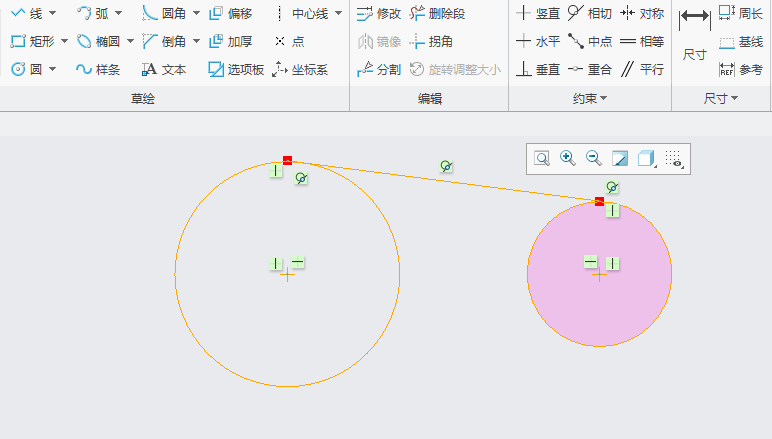The image size is (772, 439).
Task: Click the 拐角 (Corner) tool
Action: (431, 41)
